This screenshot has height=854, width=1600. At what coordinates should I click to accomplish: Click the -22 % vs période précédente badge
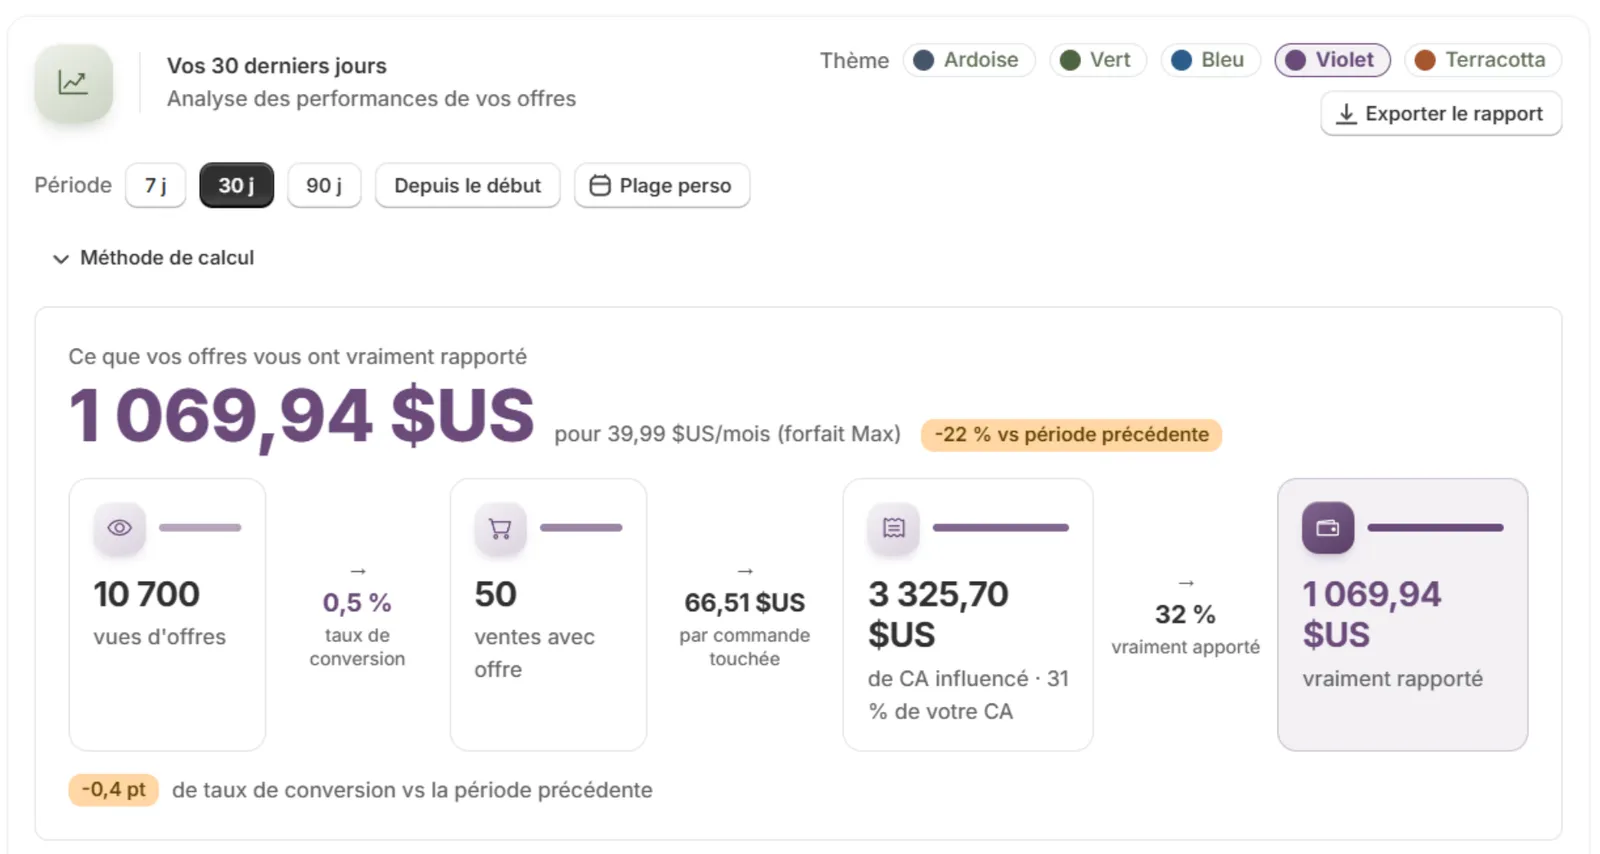[x=1071, y=435]
